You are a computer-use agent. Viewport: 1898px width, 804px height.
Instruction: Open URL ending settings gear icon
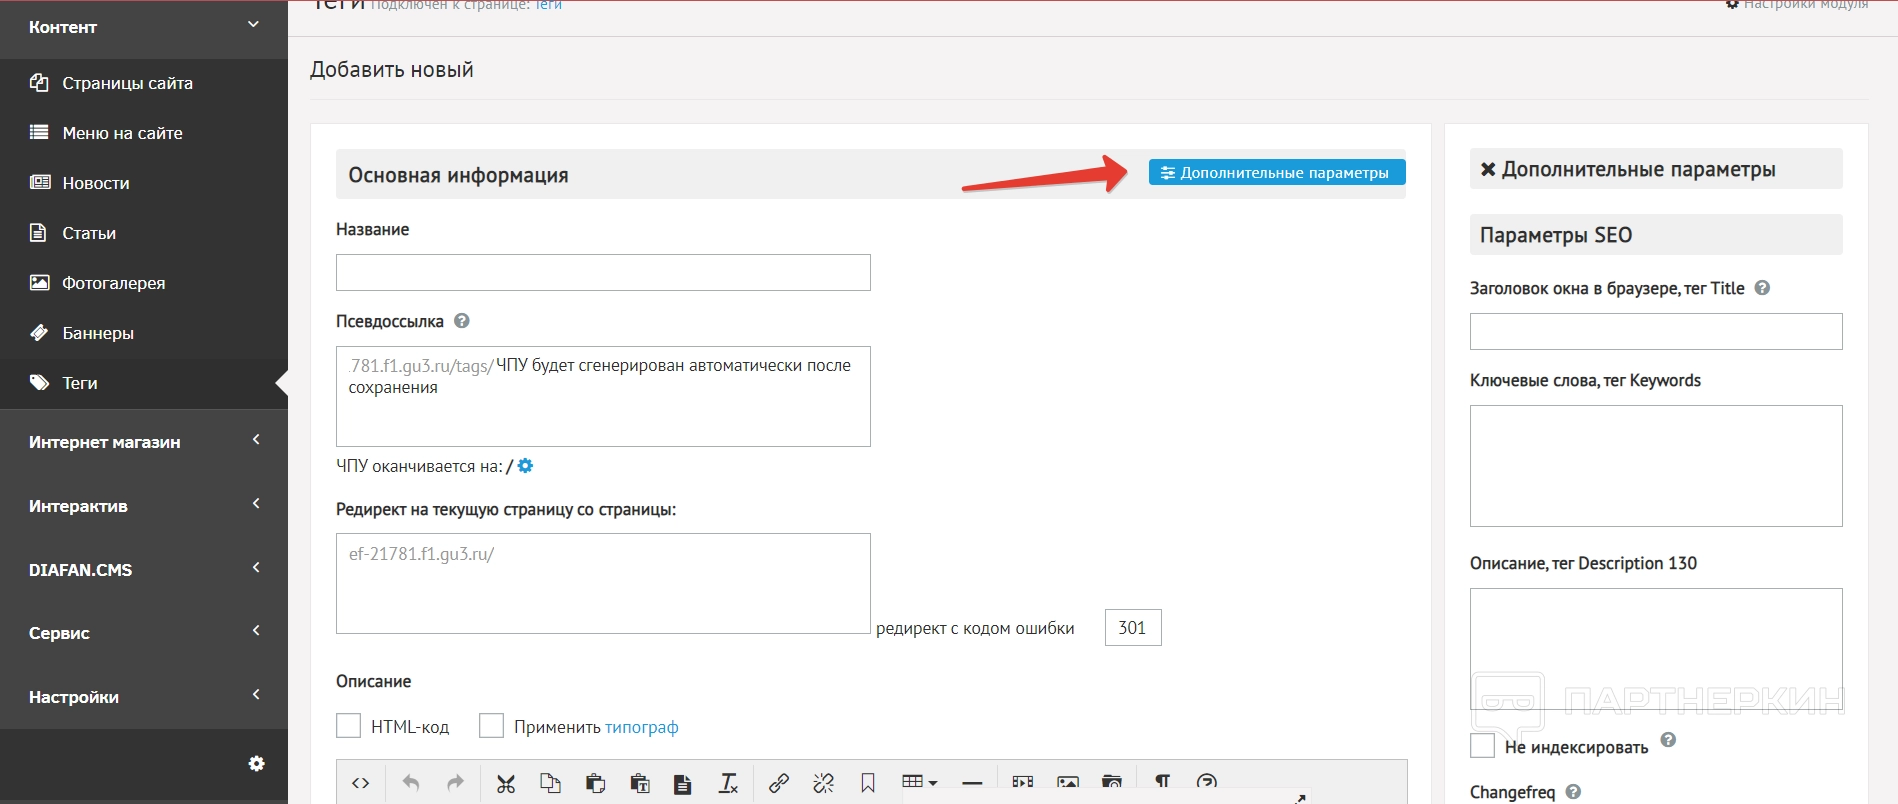(525, 466)
